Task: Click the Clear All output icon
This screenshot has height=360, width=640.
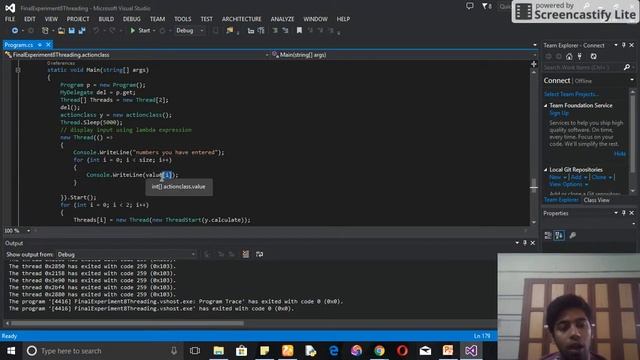Action: (245, 254)
